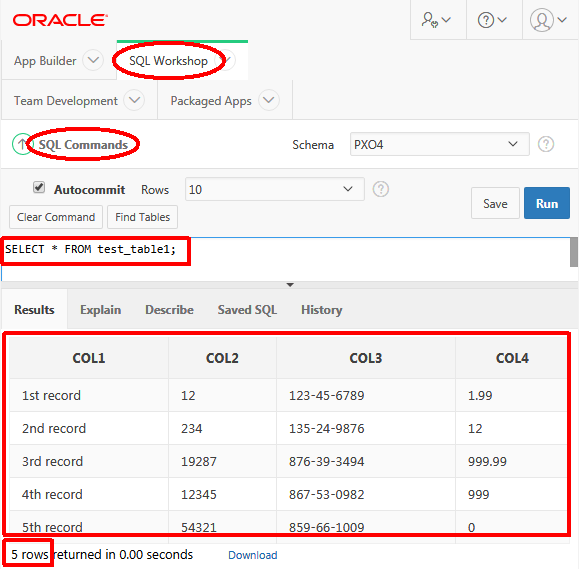Click the green up-arrow icon beside SQL Commands
Viewport: 579px width, 569px height.
point(22,144)
